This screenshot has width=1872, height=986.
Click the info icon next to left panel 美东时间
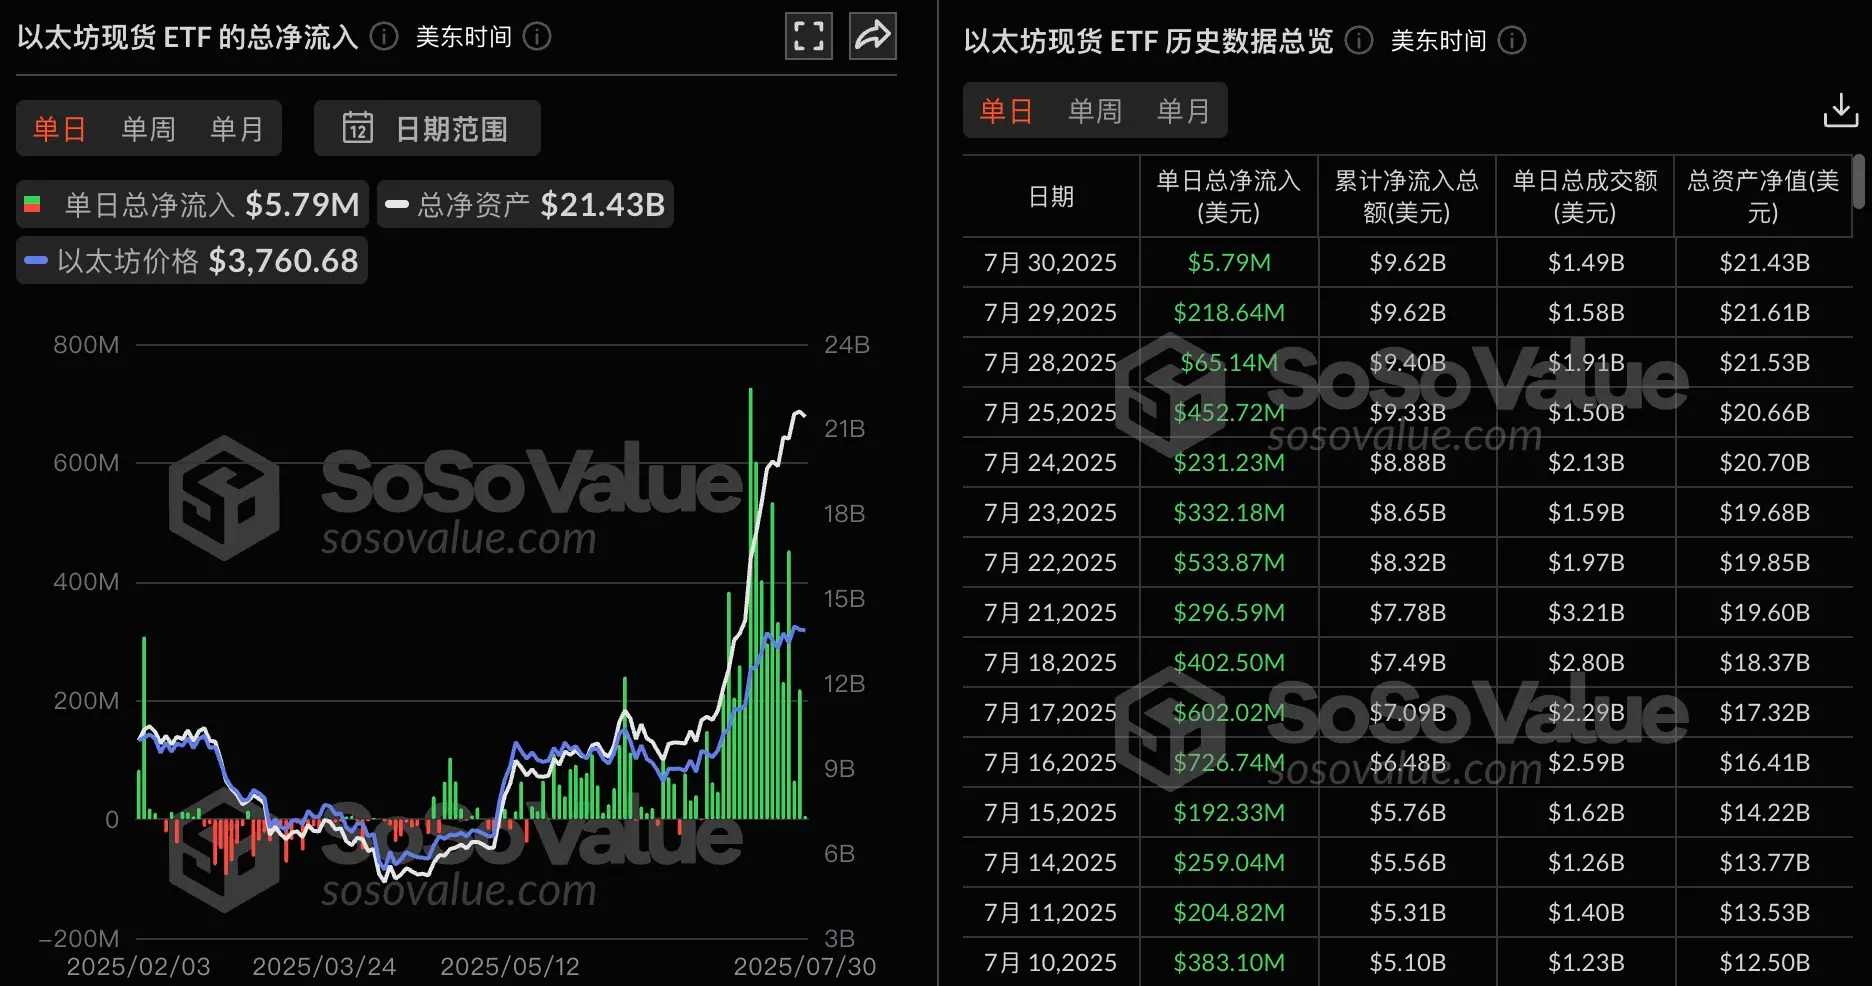point(538,37)
